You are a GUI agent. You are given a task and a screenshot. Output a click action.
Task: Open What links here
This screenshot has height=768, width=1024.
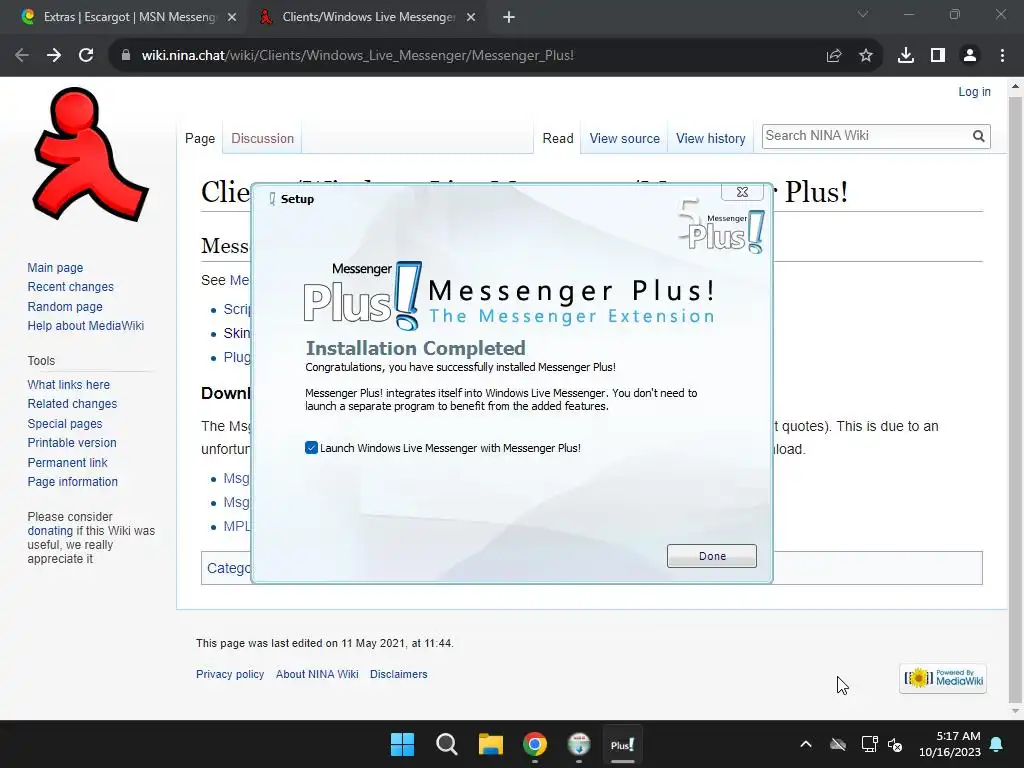(69, 385)
